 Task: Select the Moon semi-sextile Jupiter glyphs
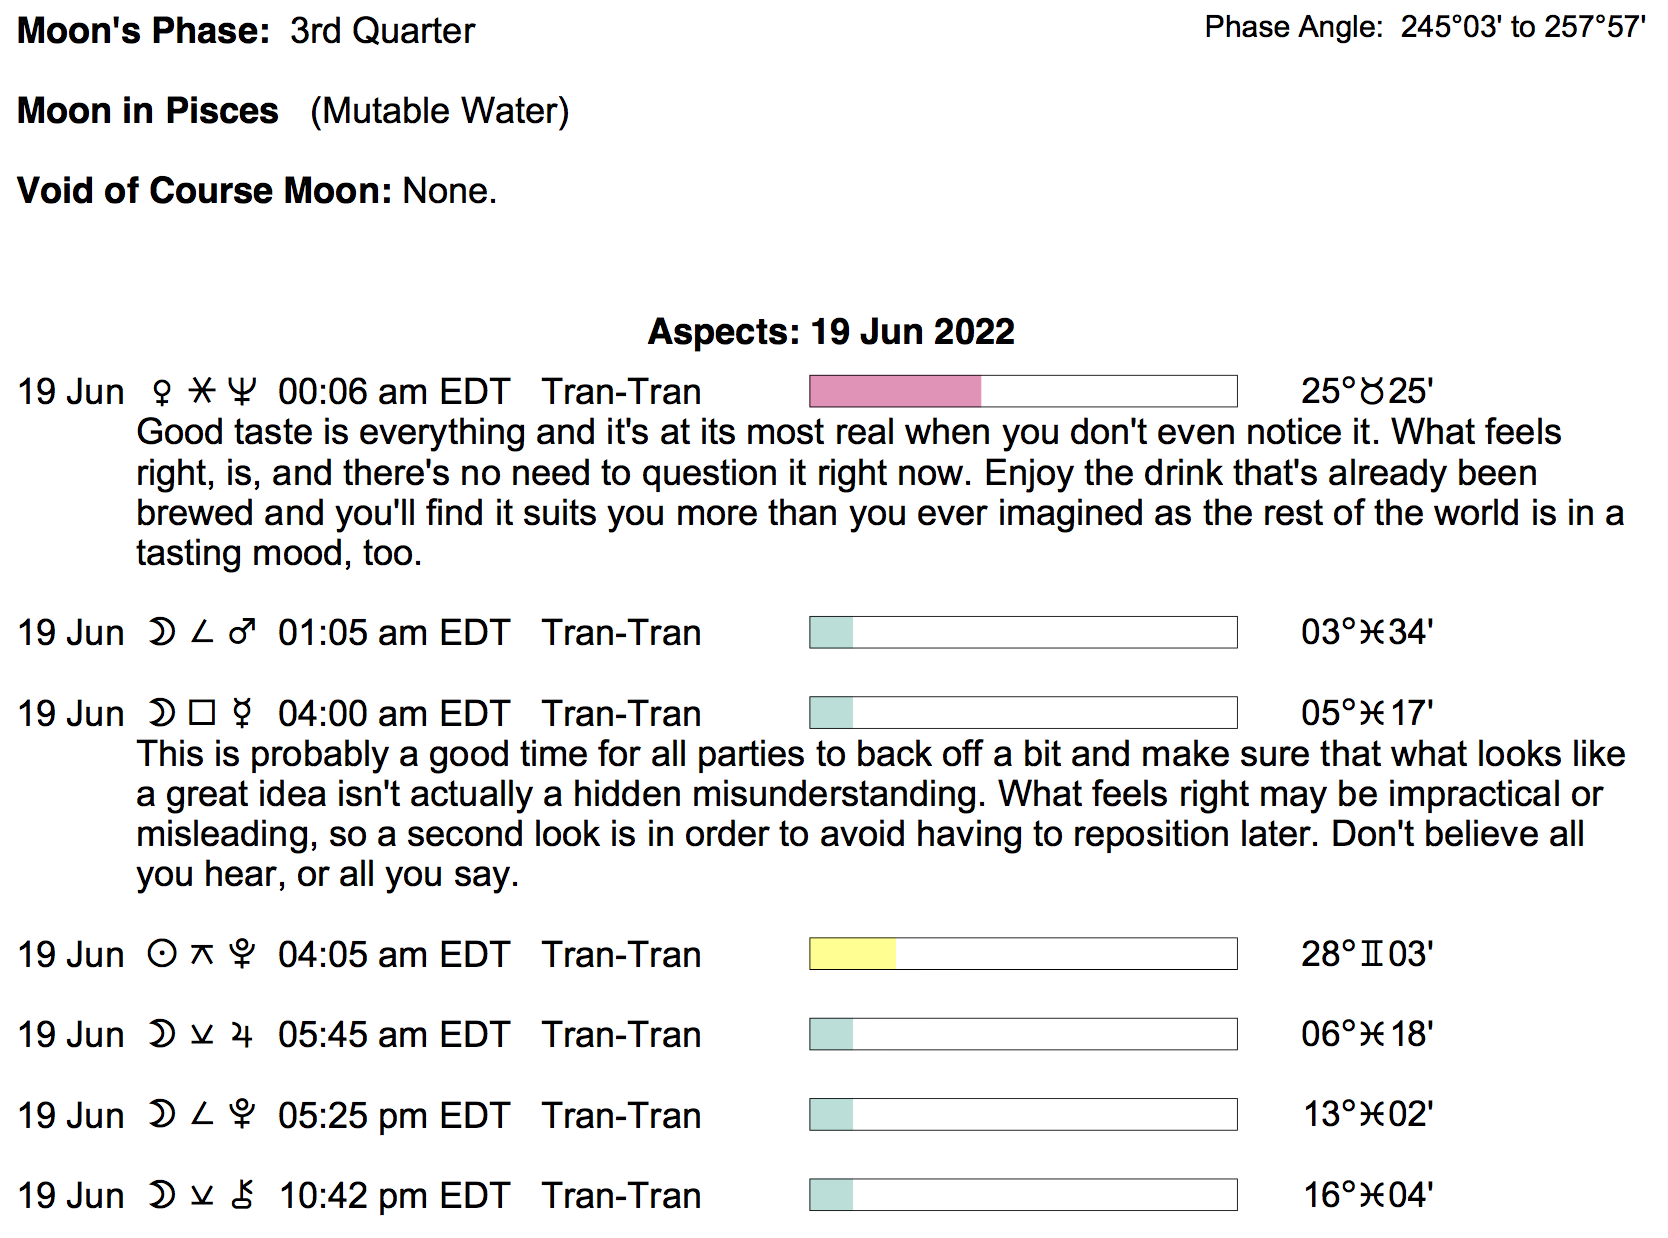[x=201, y=1034]
